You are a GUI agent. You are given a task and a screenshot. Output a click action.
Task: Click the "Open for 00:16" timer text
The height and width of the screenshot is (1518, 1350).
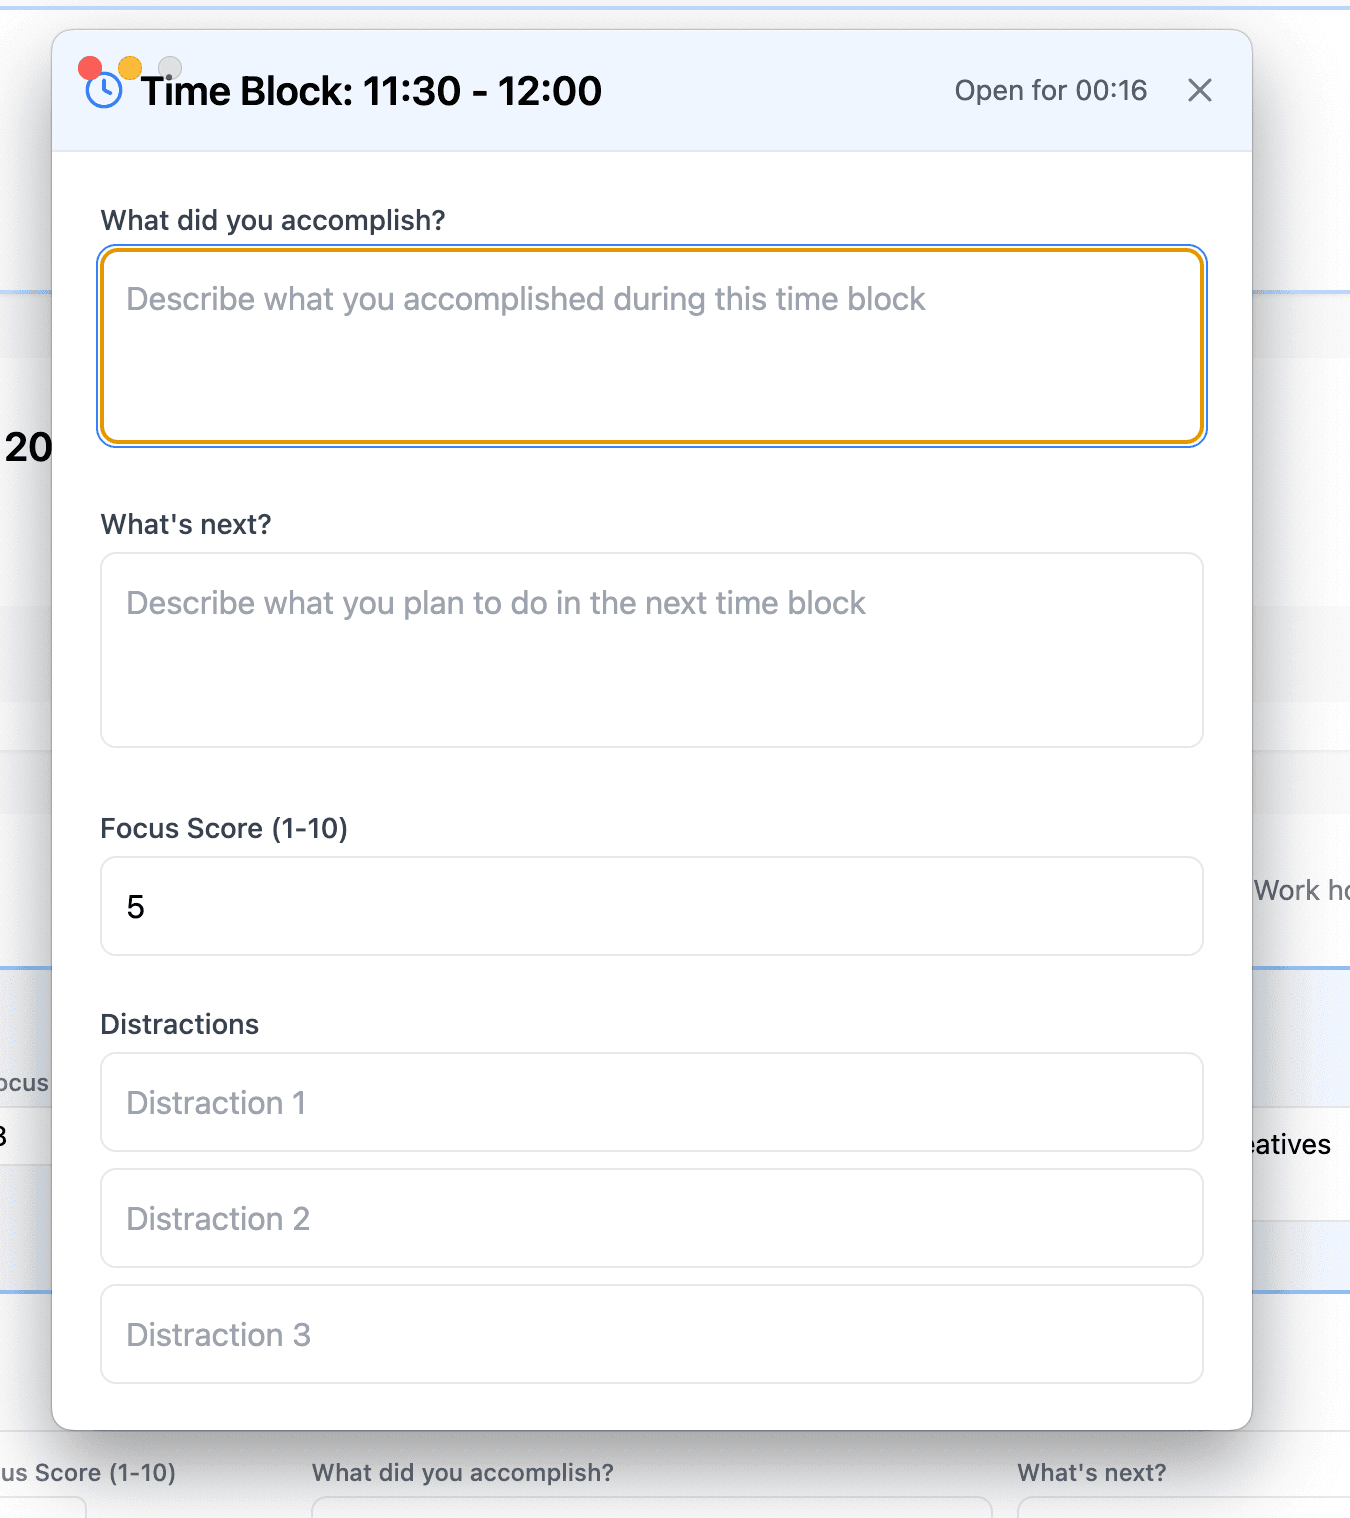(x=1050, y=91)
